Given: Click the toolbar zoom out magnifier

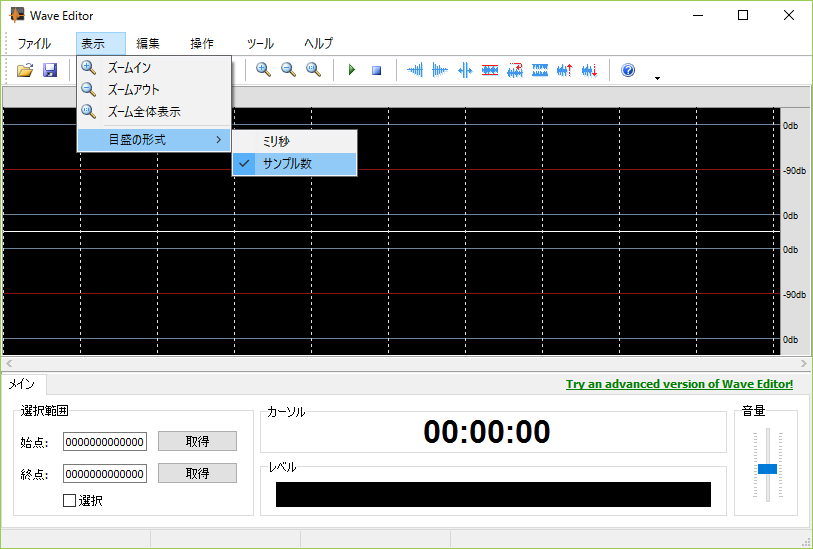Looking at the screenshot, I should (288, 69).
